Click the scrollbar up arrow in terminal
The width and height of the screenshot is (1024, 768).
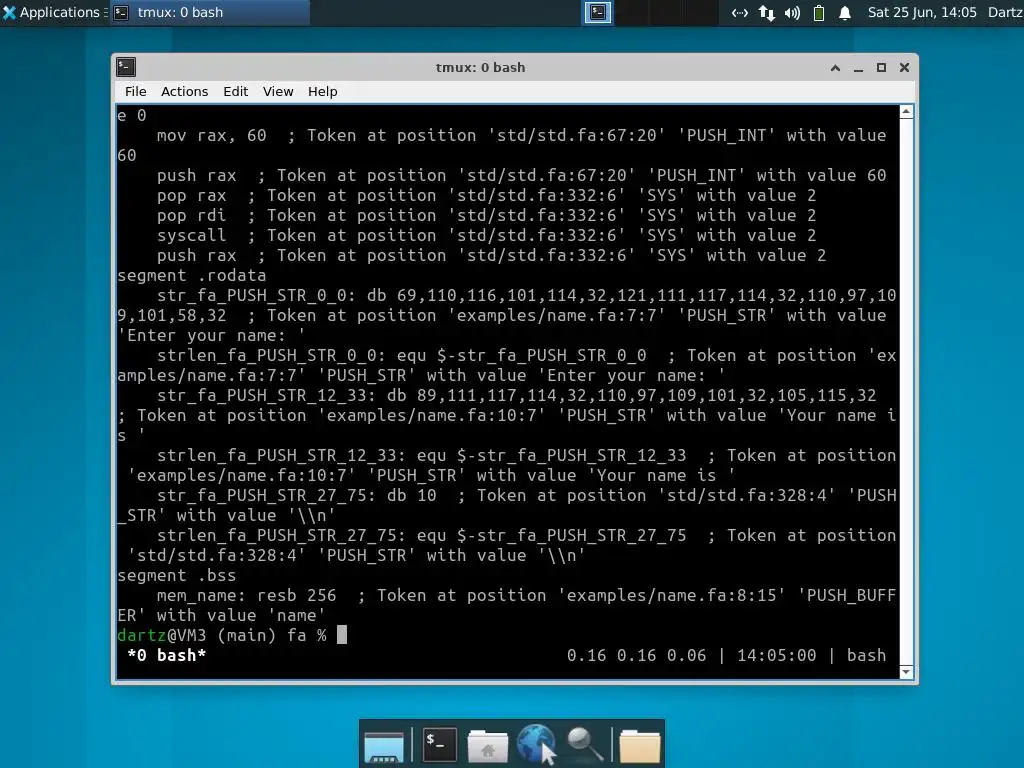906,112
